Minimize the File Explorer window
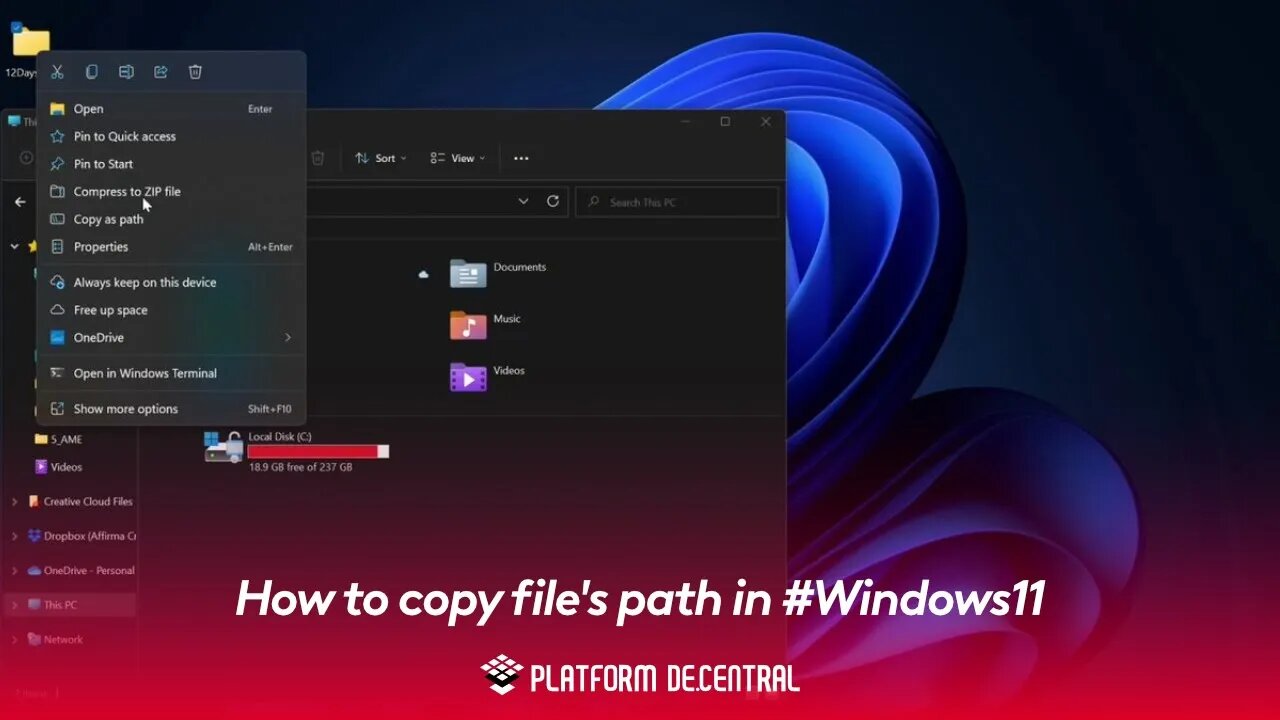Image resolution: width=1280 pixels, height=720 pixels. tap(686, 122)
